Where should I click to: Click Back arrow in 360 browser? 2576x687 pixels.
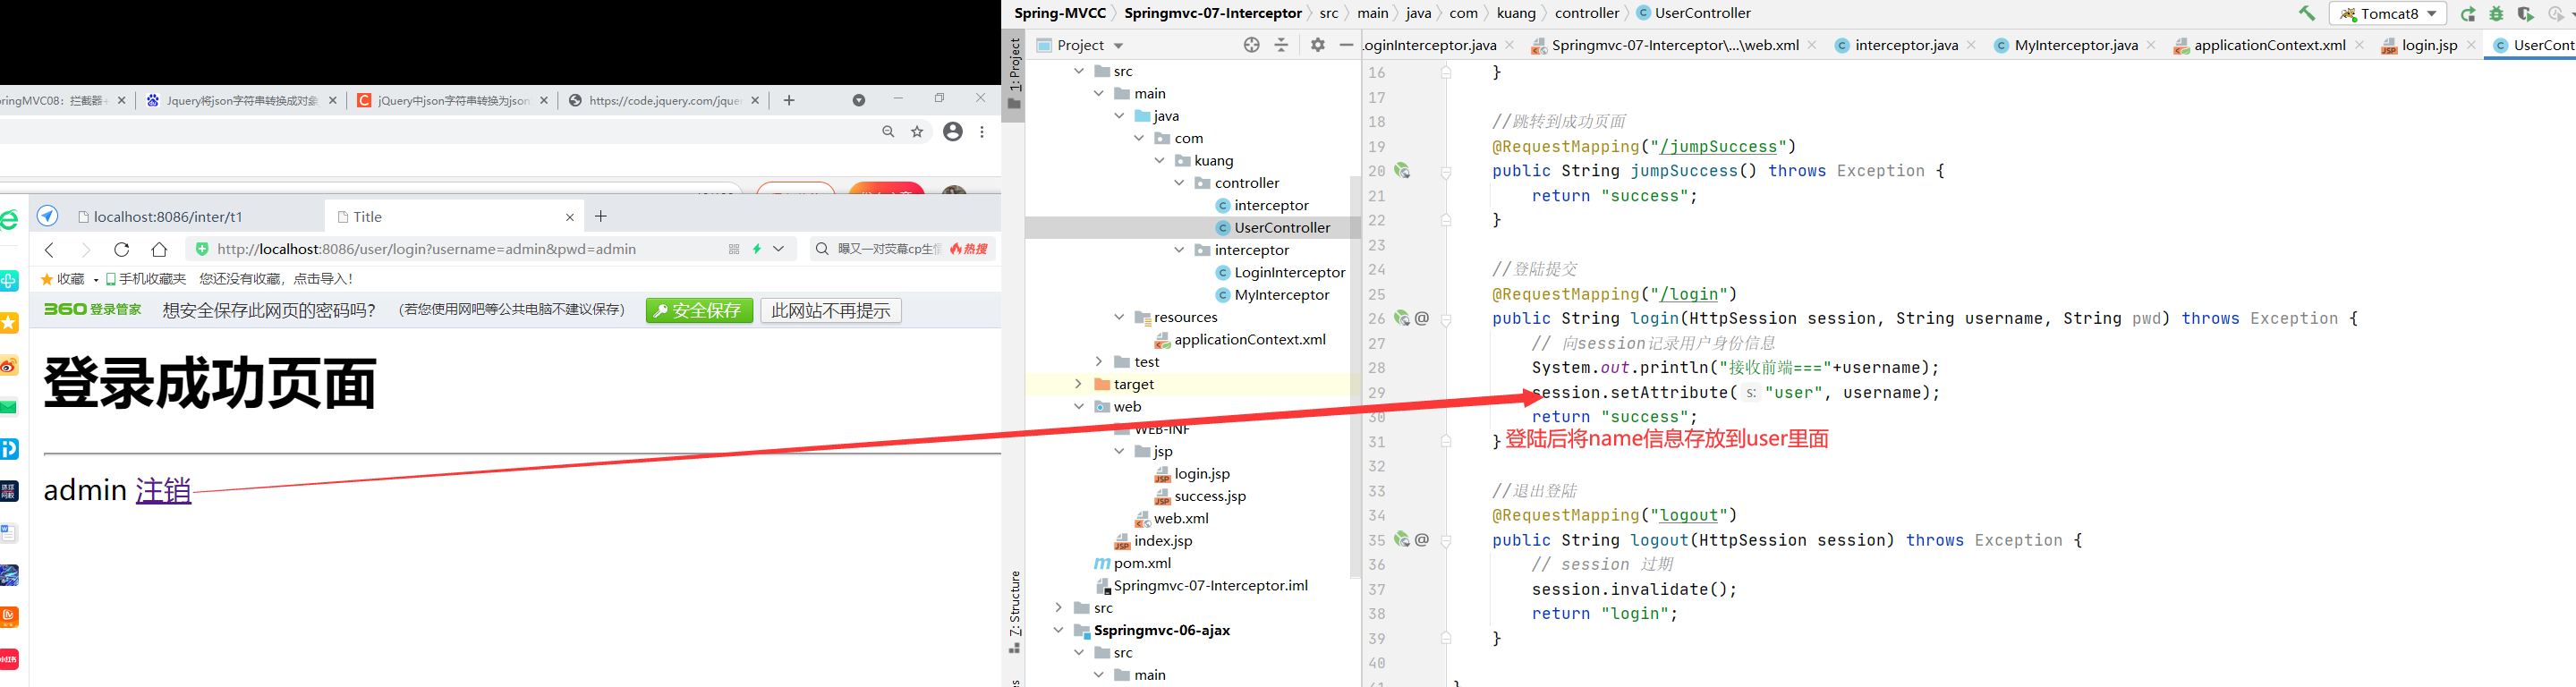49,249
